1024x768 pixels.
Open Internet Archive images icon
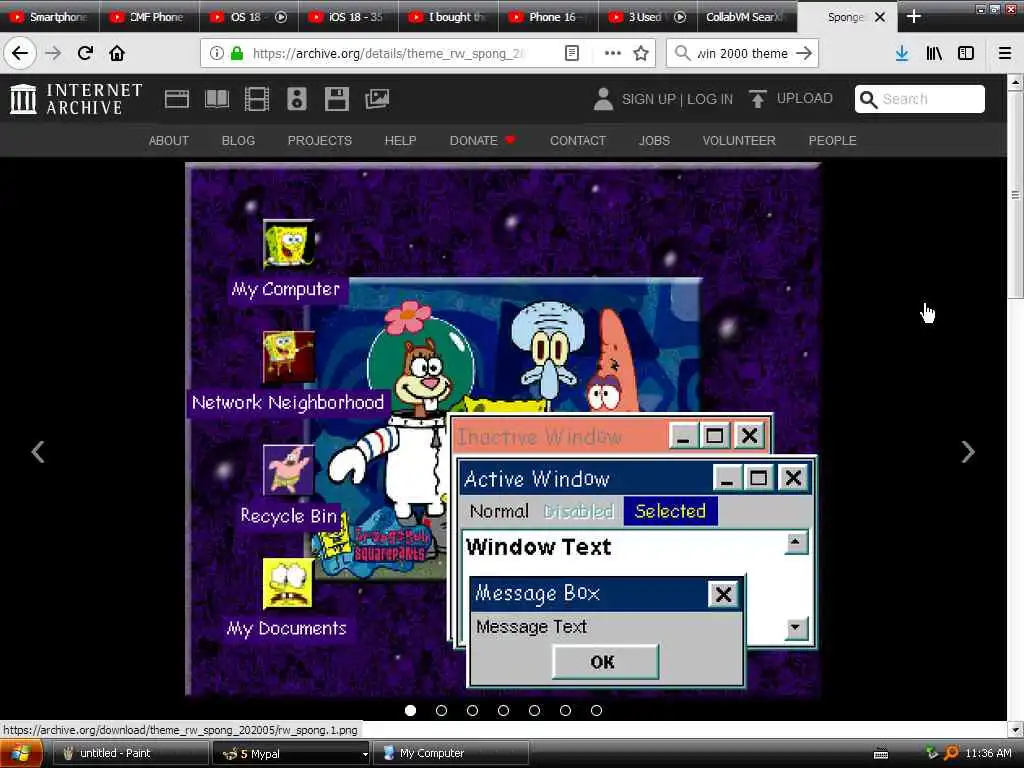pyautogui.click(x=377, y=99)
